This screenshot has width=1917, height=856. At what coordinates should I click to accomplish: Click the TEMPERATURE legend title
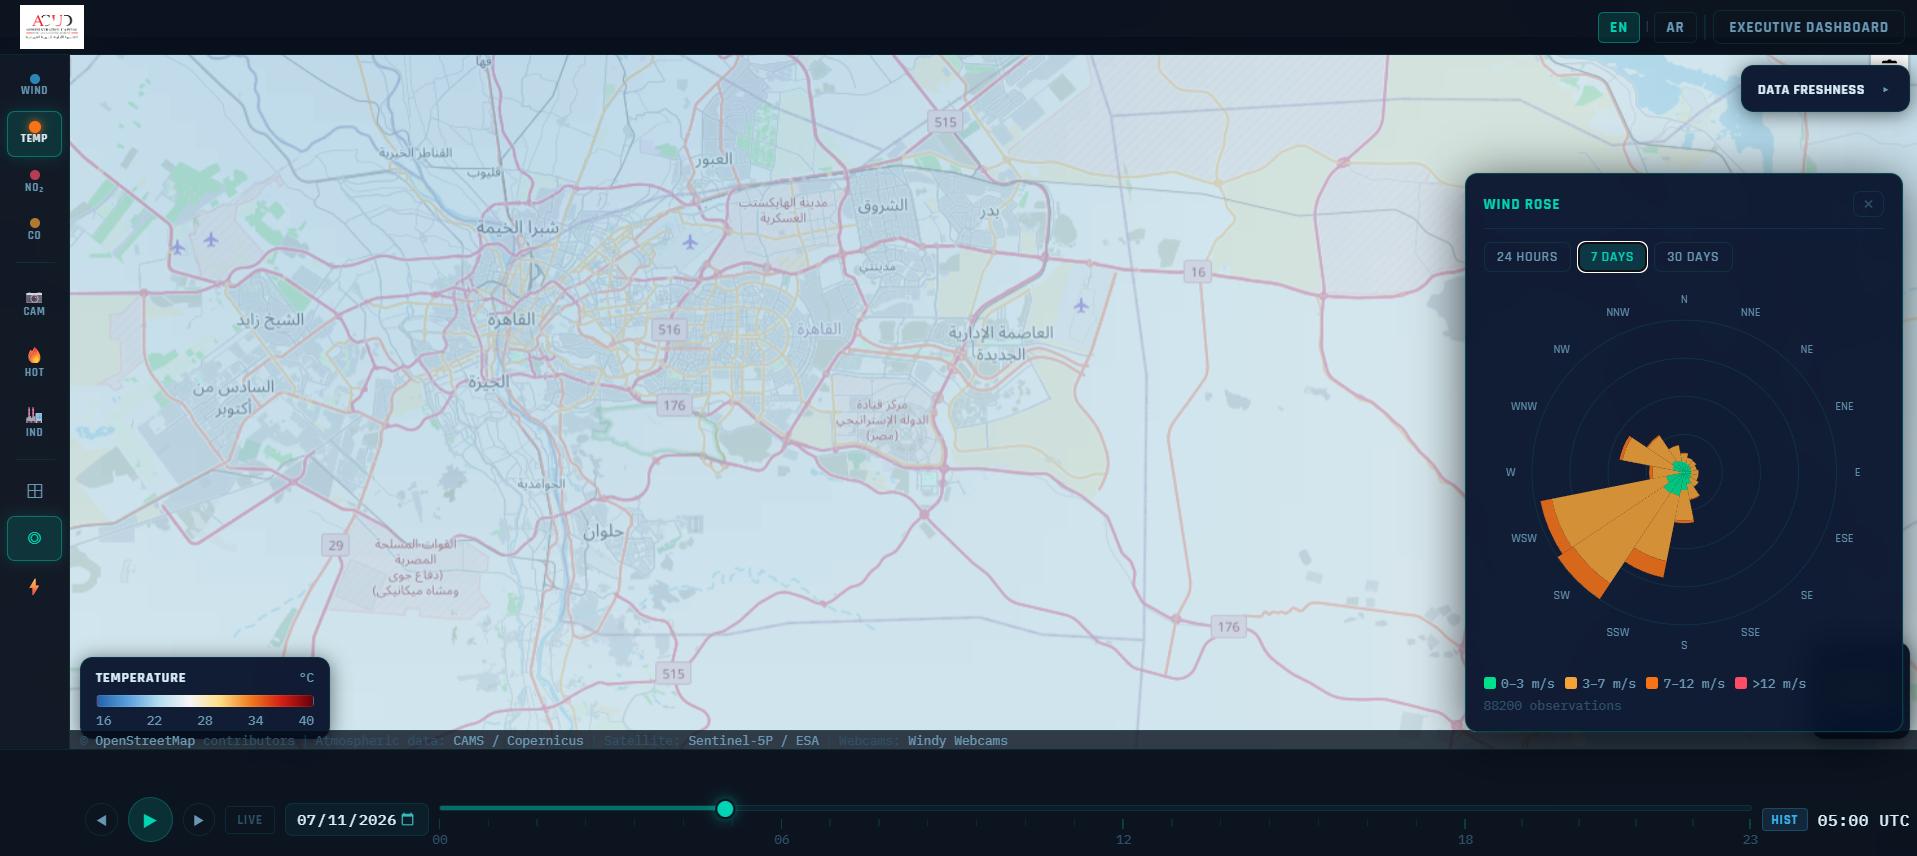(x=140, y=678)
